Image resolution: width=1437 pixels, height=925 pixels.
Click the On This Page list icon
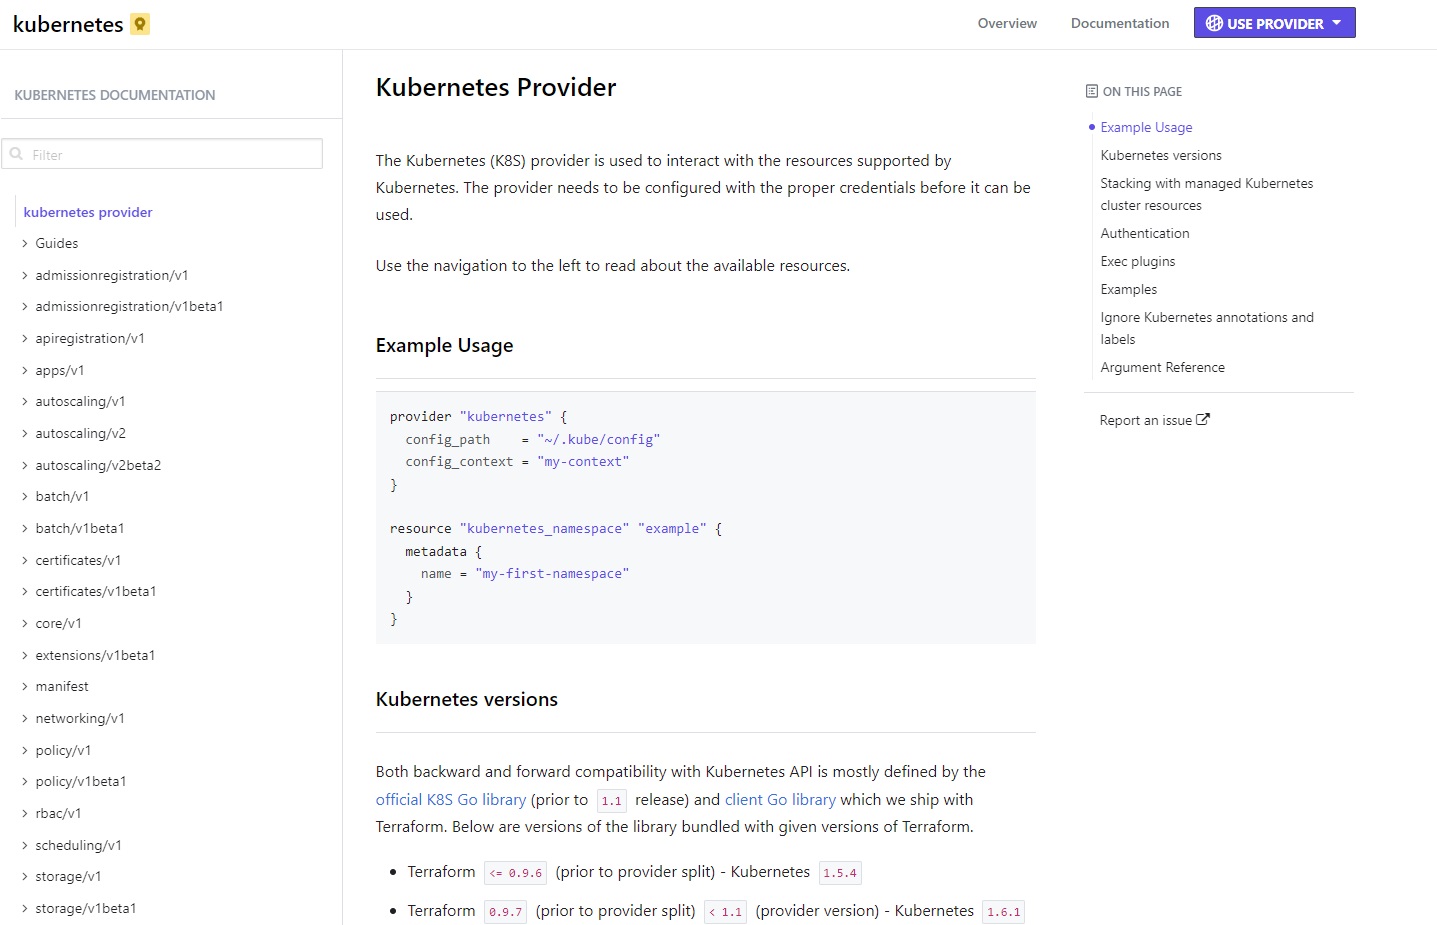point(1092,91)
